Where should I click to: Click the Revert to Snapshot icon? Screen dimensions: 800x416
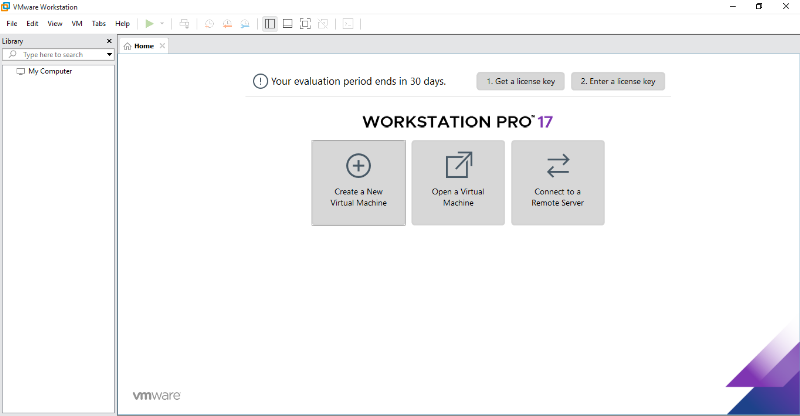pos(227,23)
